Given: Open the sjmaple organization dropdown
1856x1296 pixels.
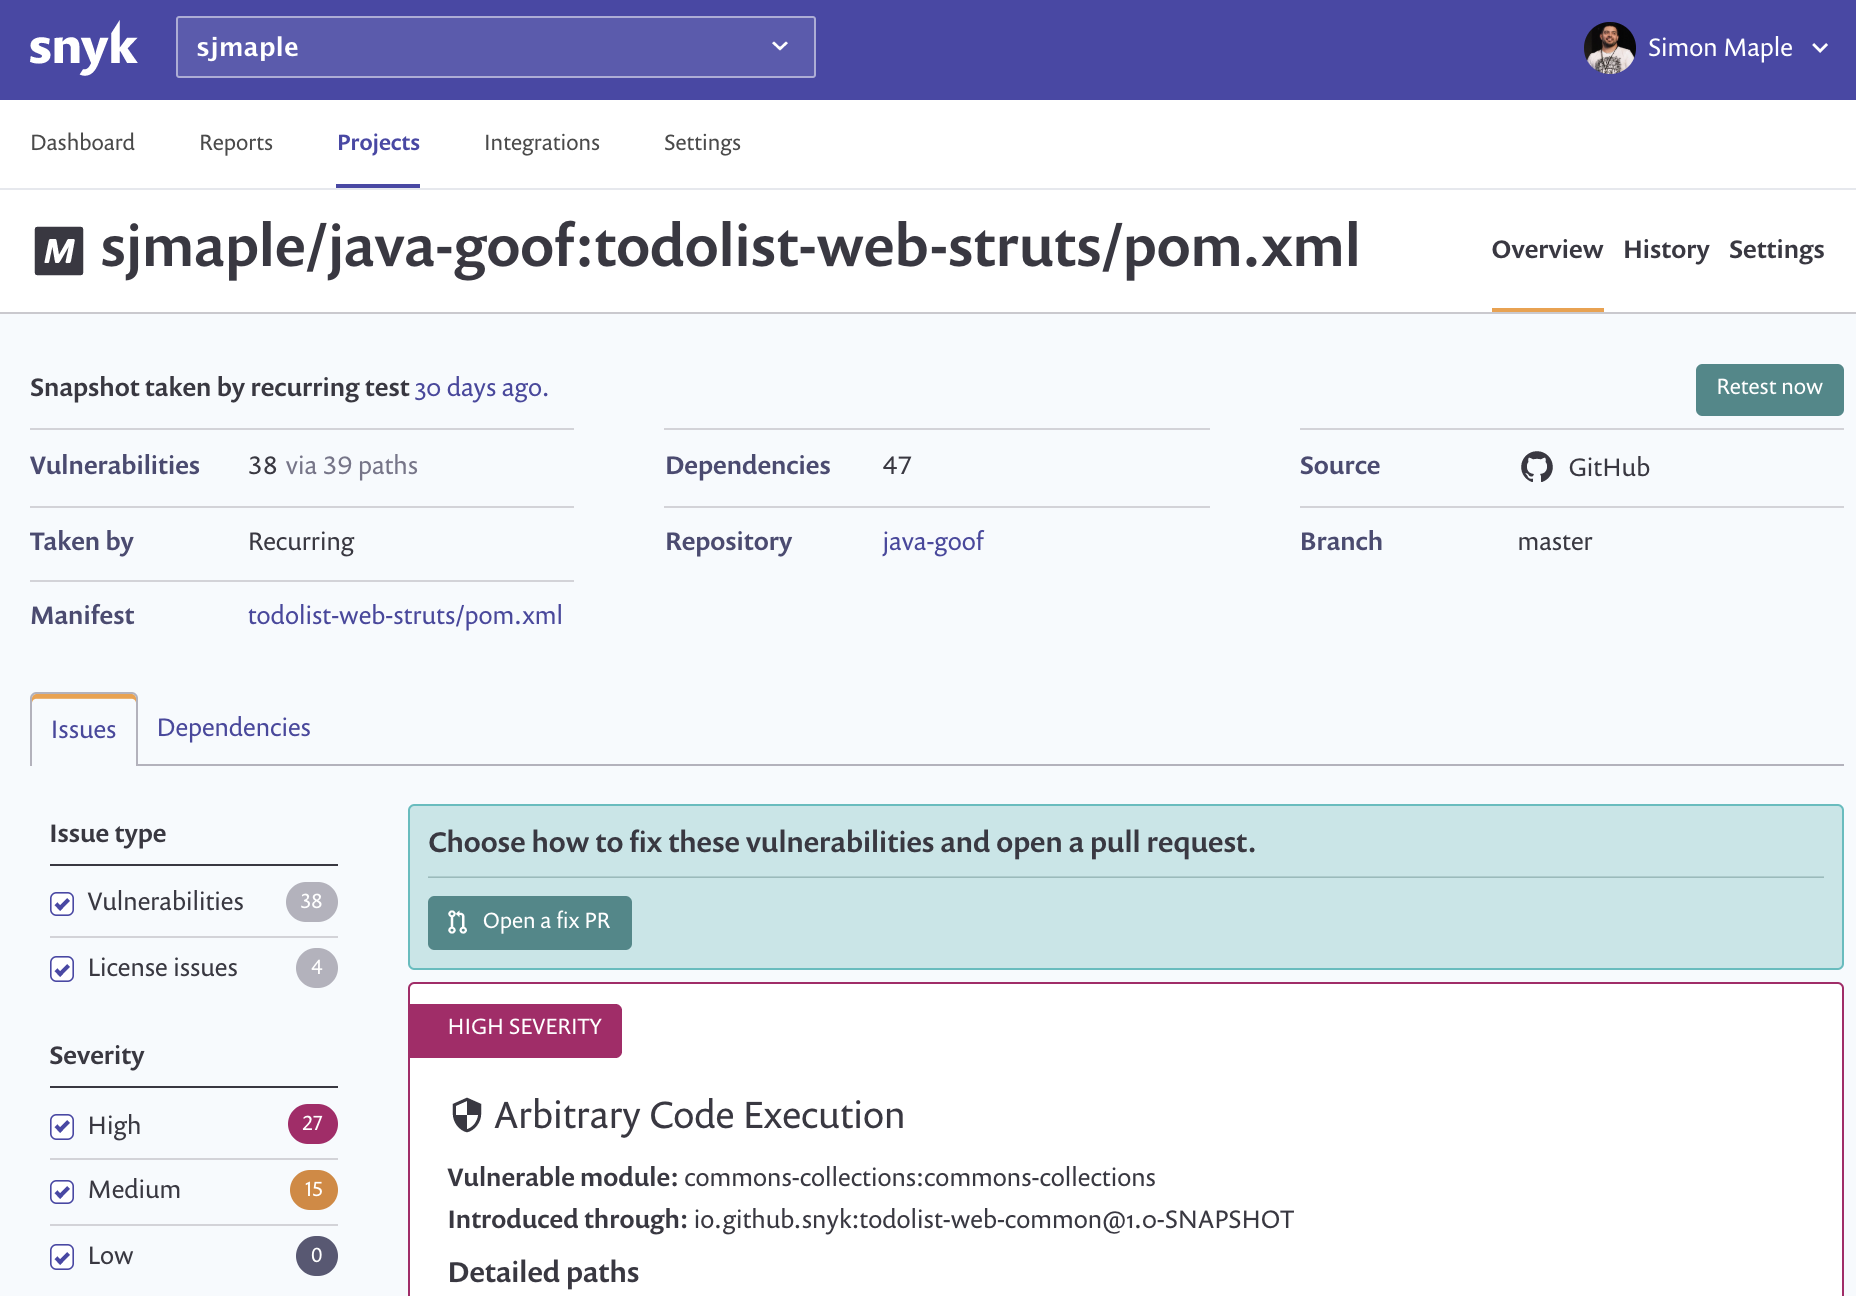Looking at the screenshot, I should point(496,47).
